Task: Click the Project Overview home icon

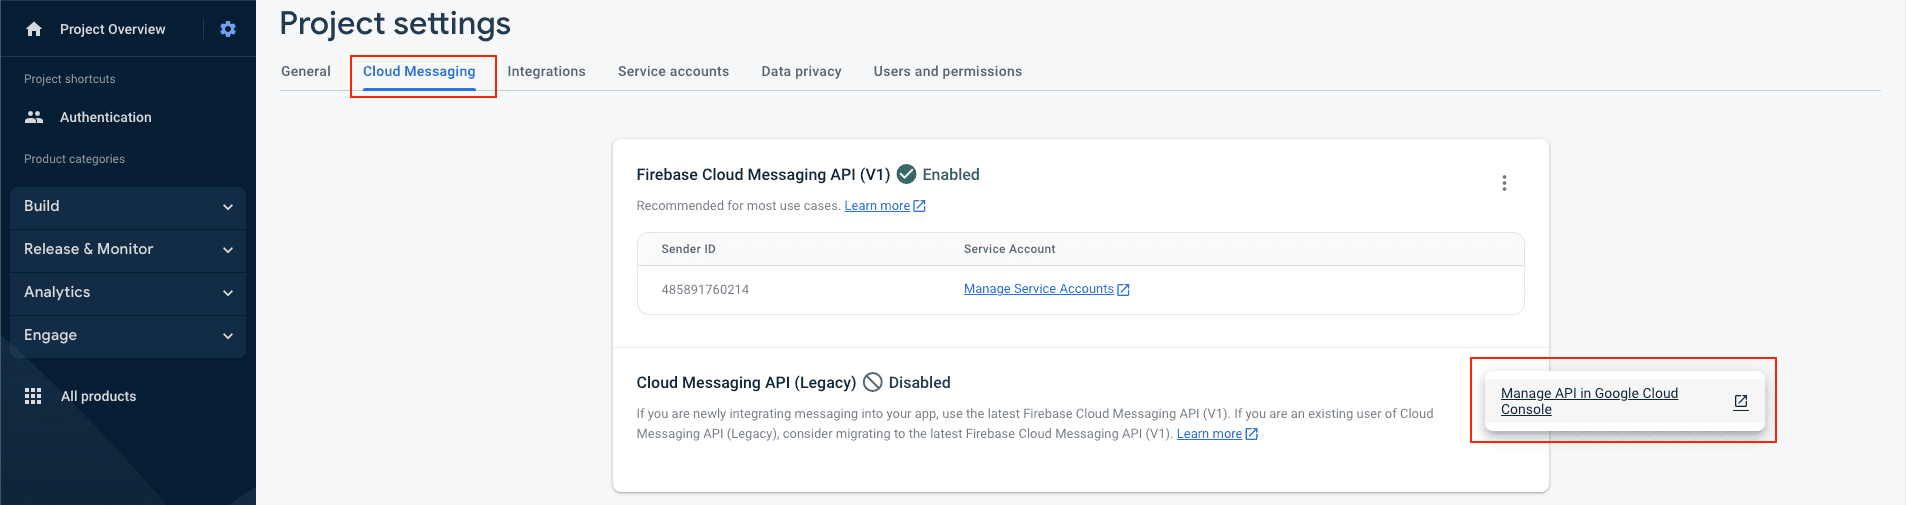Action: 34,29
